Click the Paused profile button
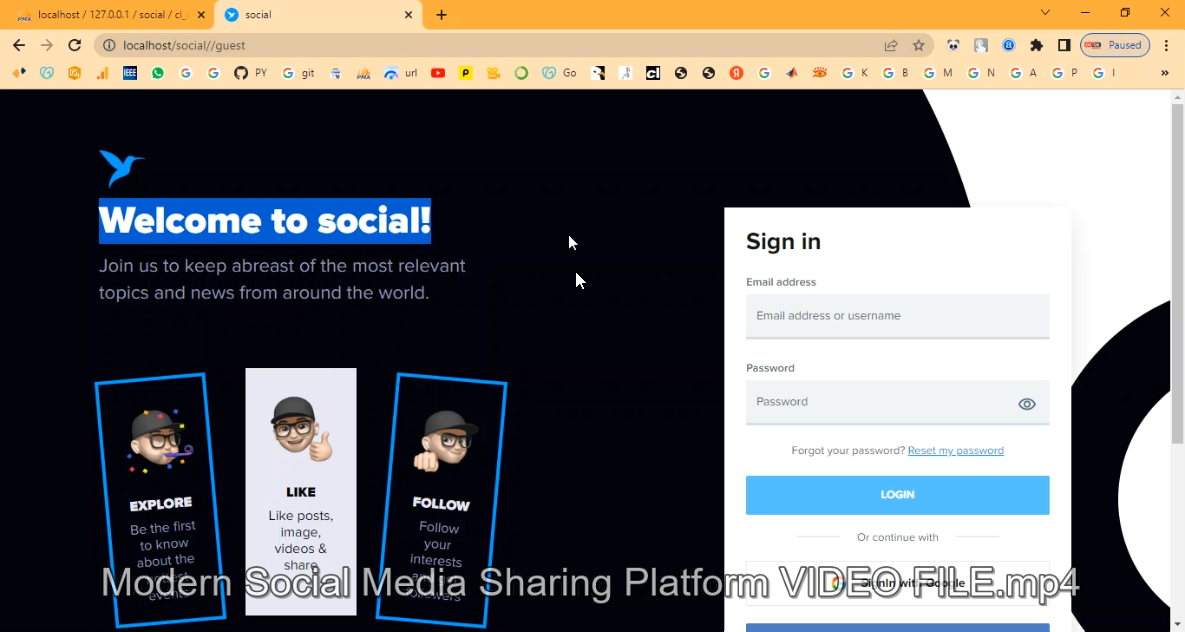The width and height of the screenshot is (1185, 632). (x=1115, y=45)
